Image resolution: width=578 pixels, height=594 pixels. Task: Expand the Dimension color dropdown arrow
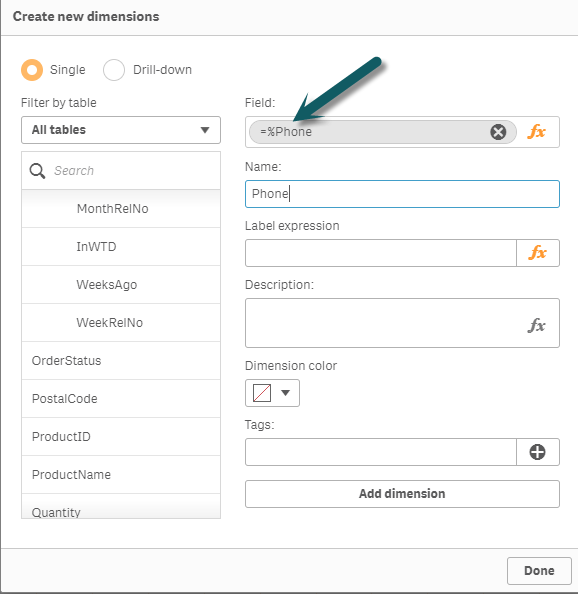tap(286, 393)
